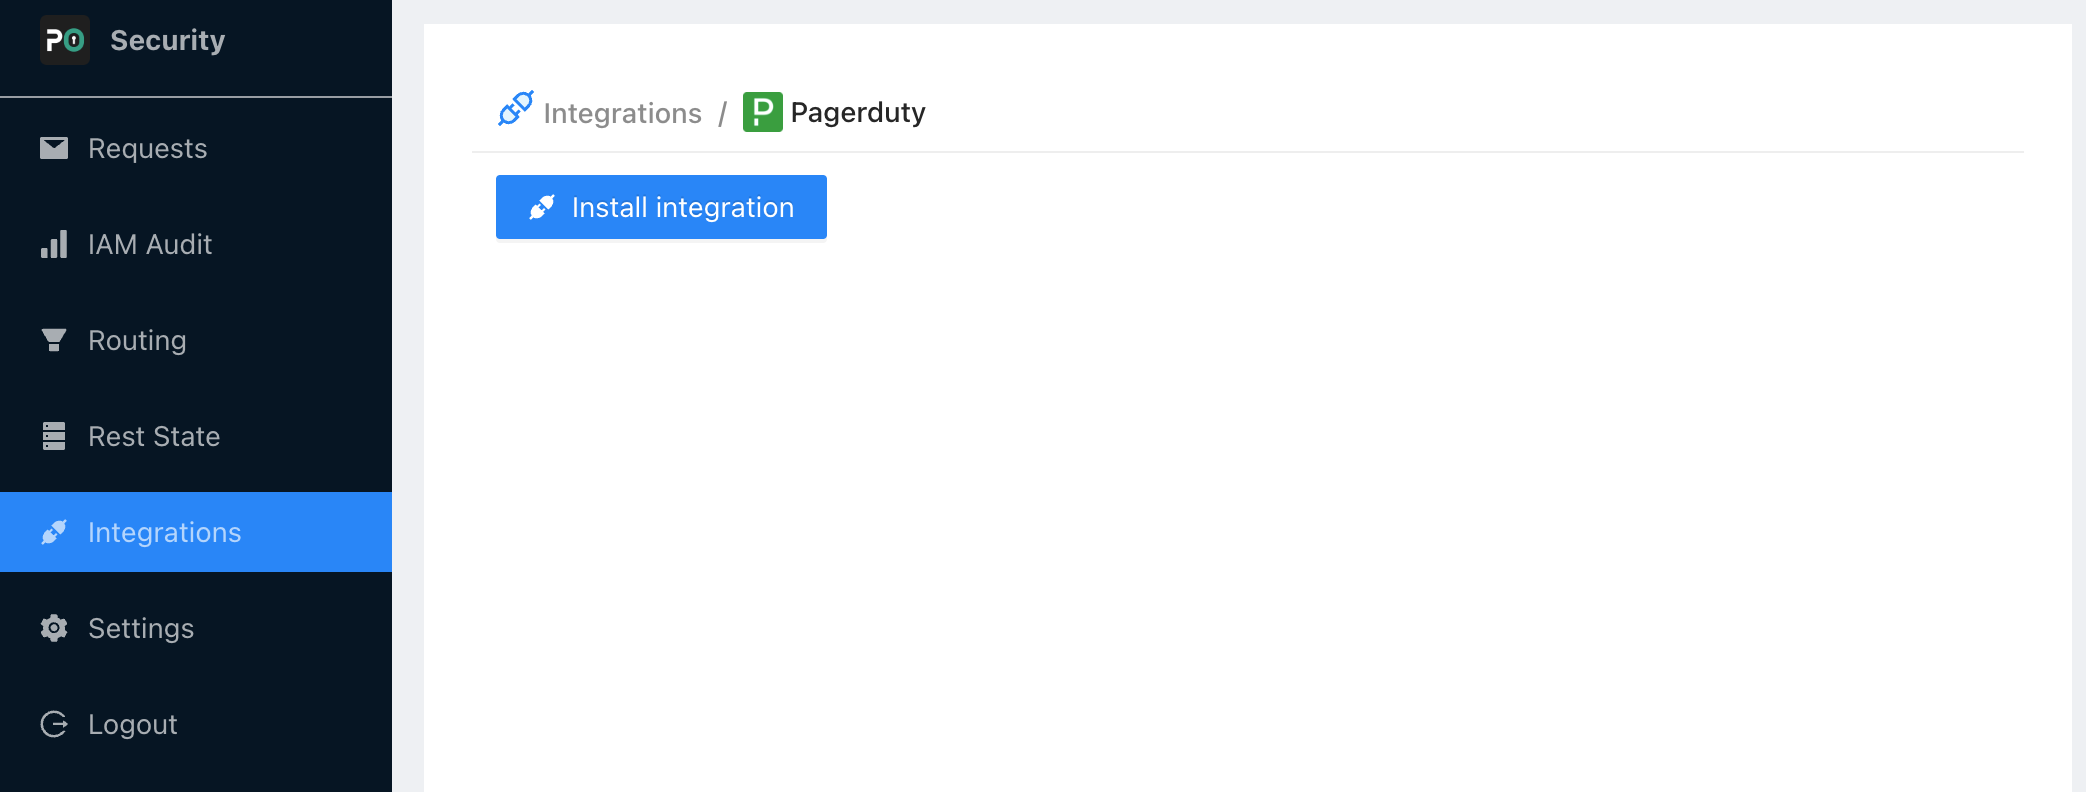Click the green Pagerduty logo icon
This screenshot has height=792, width=2086.
762,112
